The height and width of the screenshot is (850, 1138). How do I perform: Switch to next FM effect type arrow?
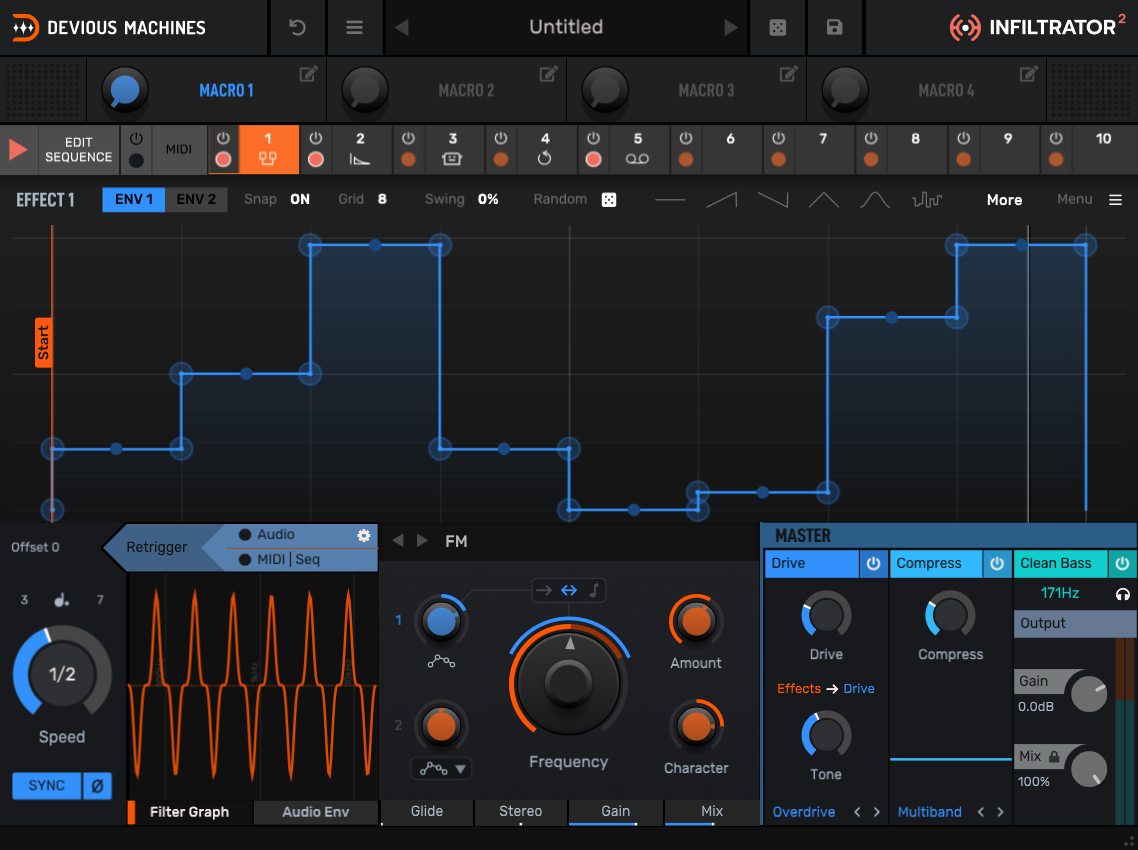click(x=422, y=541)
